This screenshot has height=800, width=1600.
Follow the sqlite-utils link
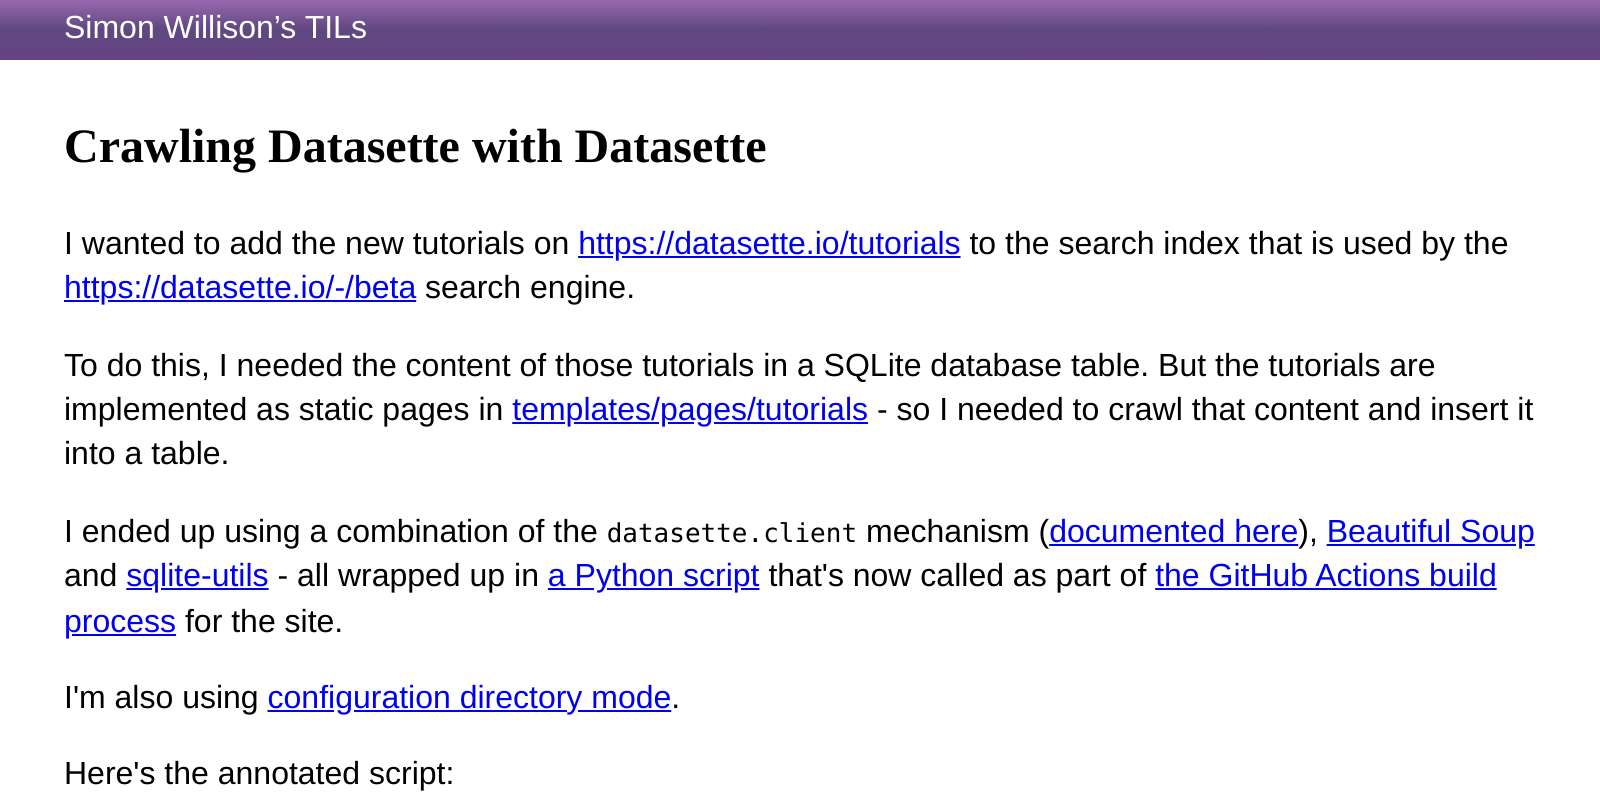(197, 575)
